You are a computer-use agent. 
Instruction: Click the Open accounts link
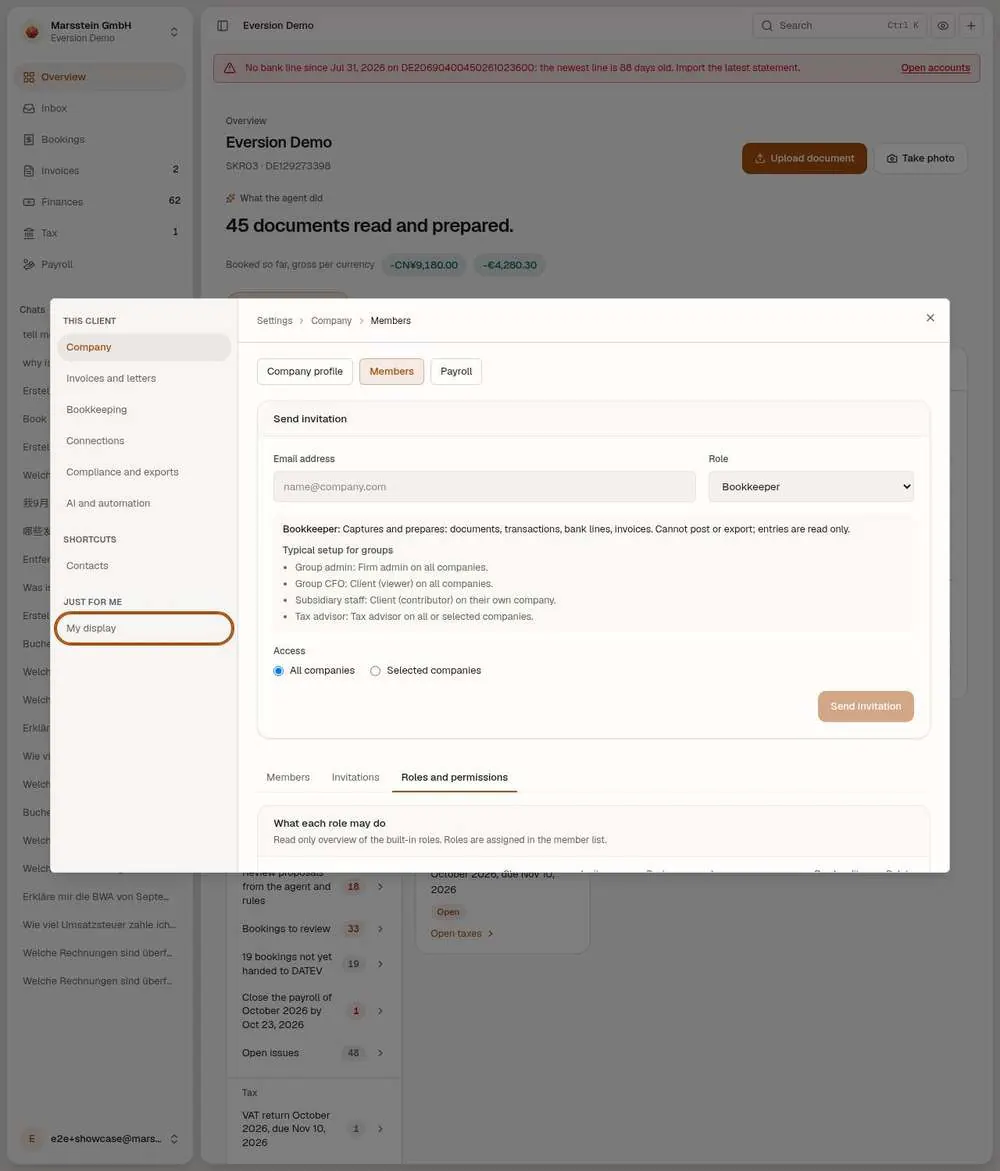935,68
